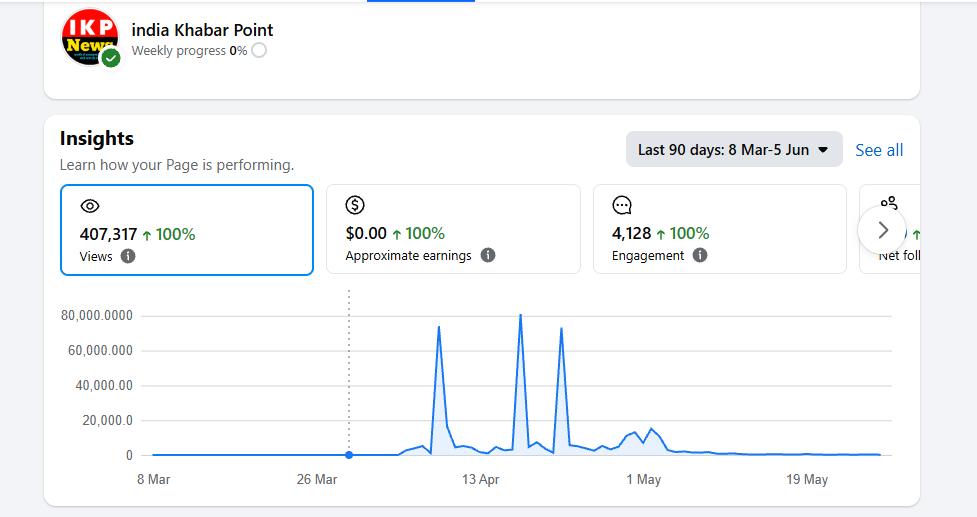Viewport: 977px width, 517px height.
Task: Click the eye icon on Views card
Action: pyautogui.click(x=90, y=206)
